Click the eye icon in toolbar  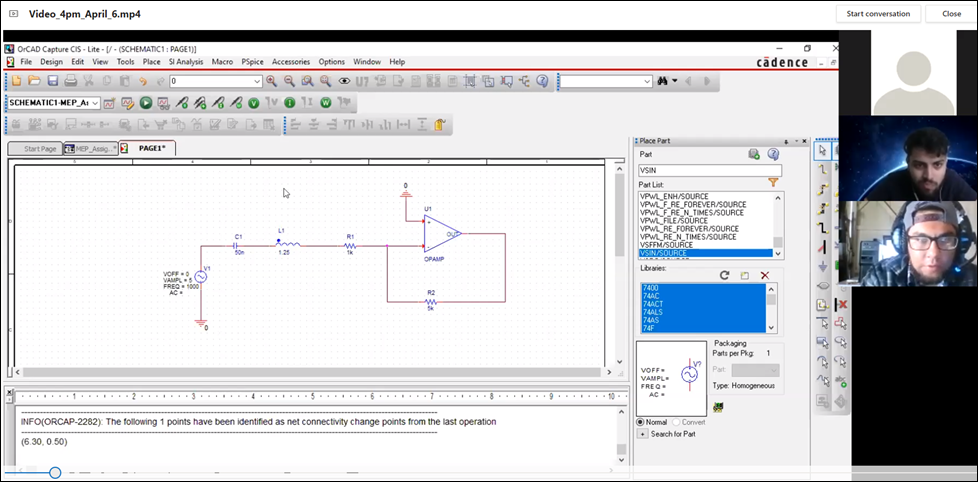[344, 81]
